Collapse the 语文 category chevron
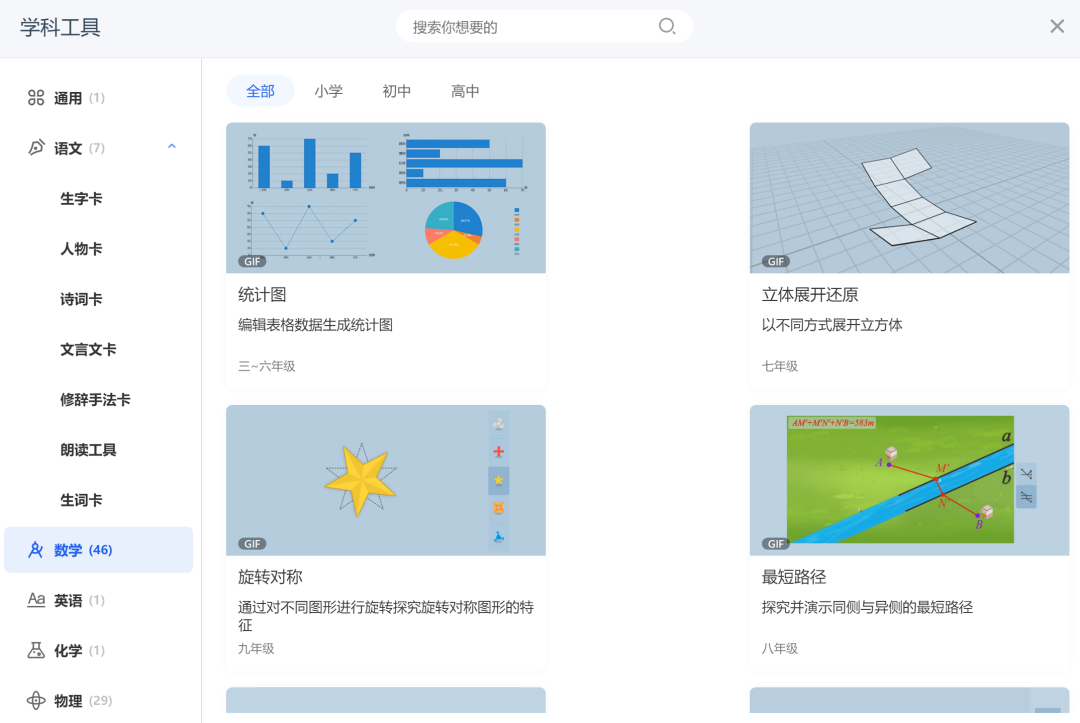 click(171, 146)
